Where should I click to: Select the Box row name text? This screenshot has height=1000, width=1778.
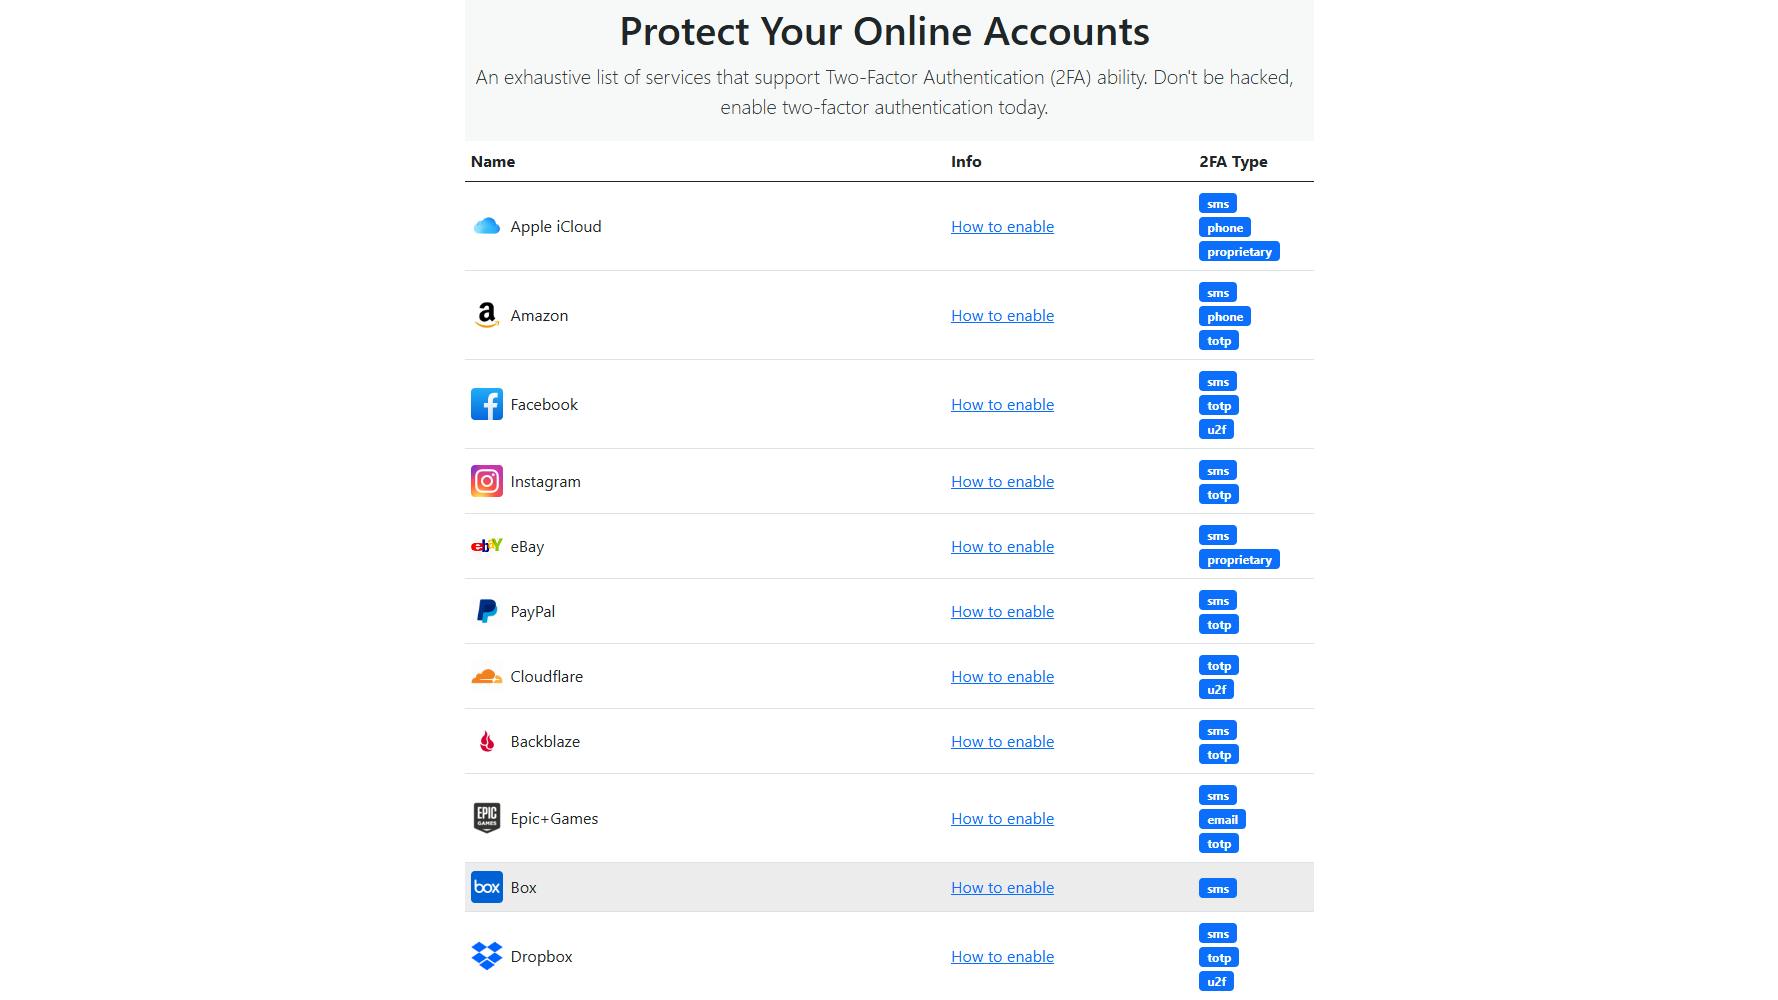coord(524,888)
